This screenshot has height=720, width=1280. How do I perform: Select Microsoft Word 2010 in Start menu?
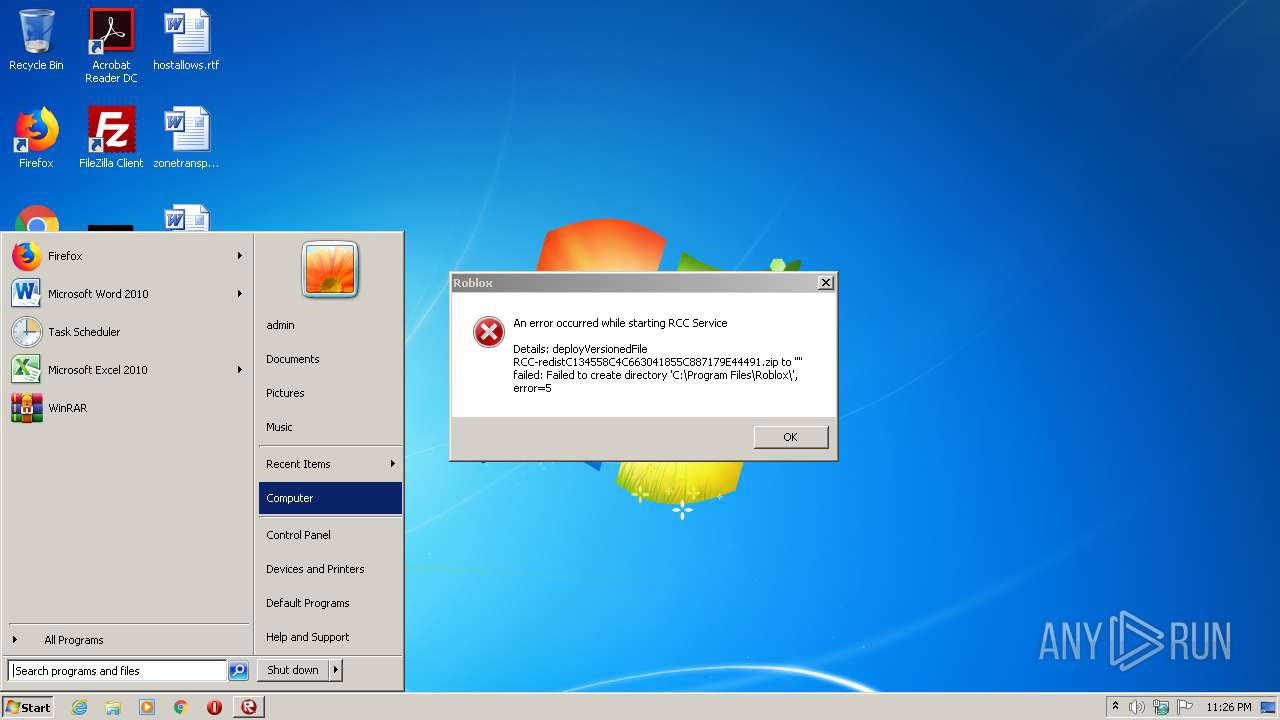click(x=128, y=294)
